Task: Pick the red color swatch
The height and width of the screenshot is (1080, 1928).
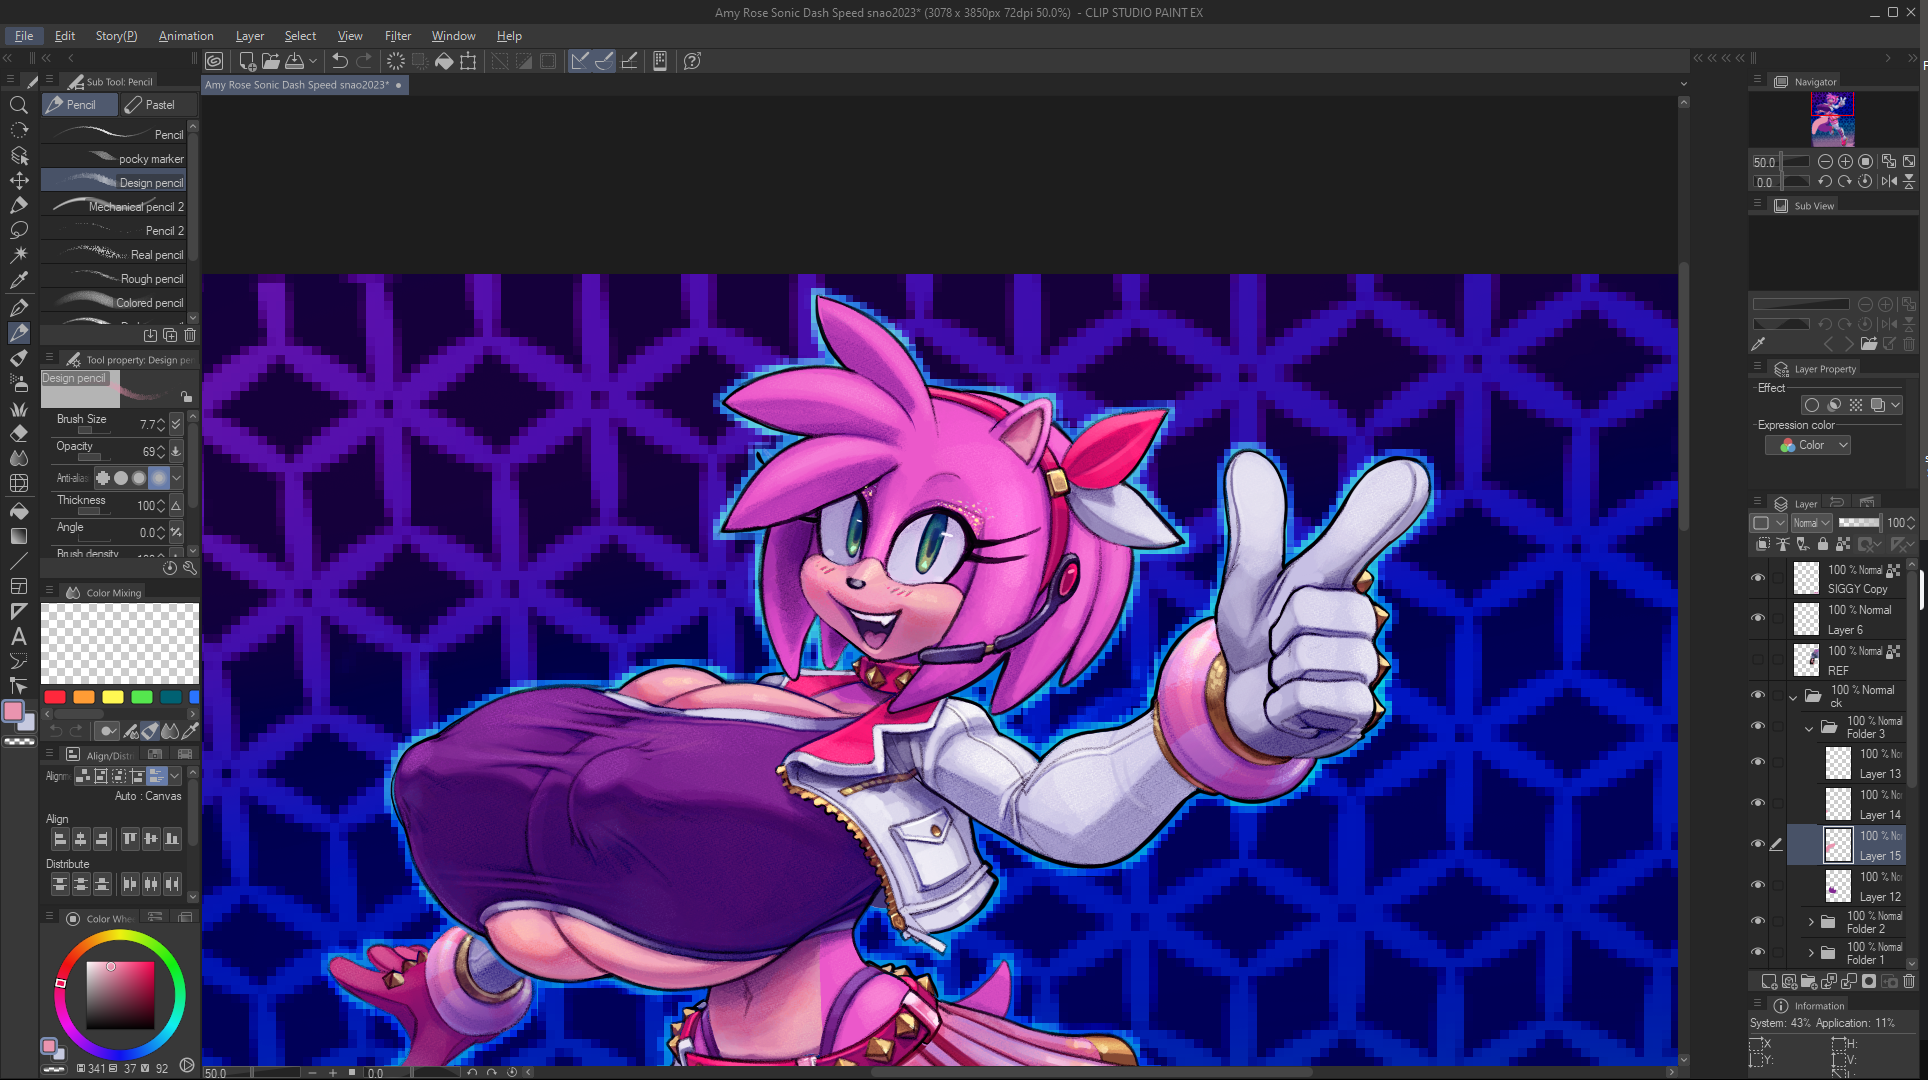Action: (x=55, y=697)
